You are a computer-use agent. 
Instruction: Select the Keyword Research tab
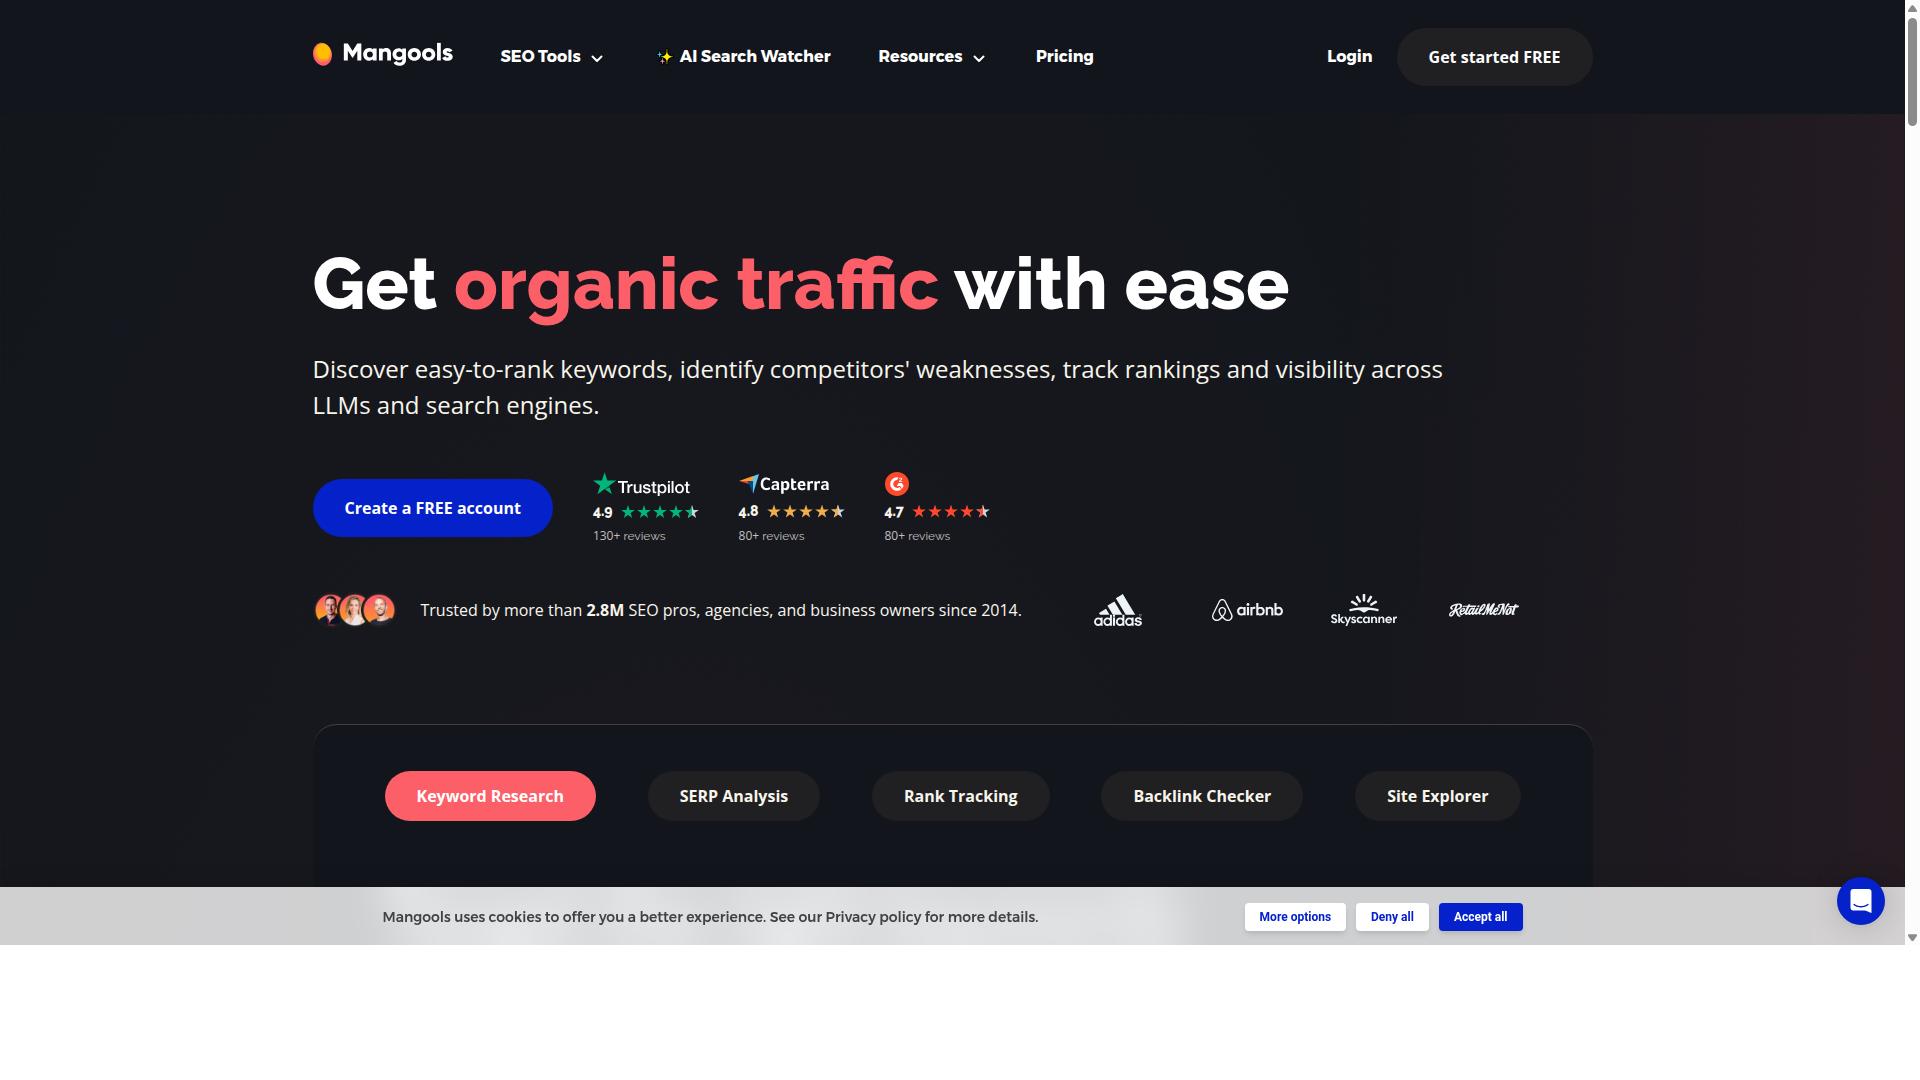(490, 796)
